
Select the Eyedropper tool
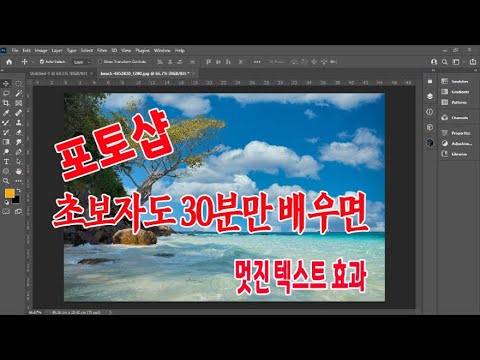point(6,113)
